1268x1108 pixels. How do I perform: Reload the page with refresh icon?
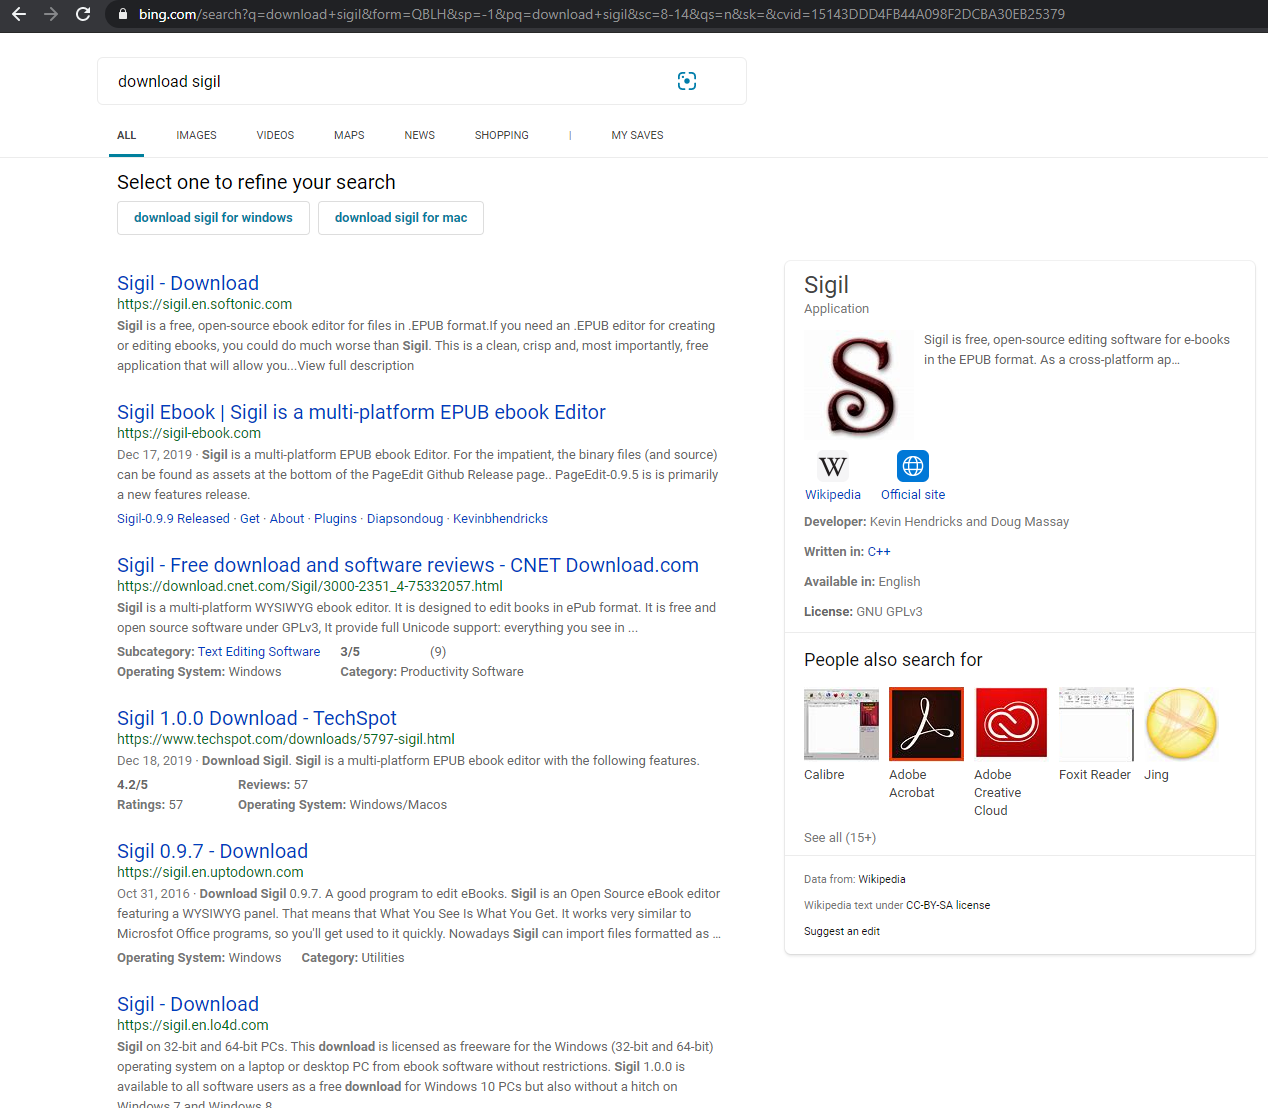83,14
